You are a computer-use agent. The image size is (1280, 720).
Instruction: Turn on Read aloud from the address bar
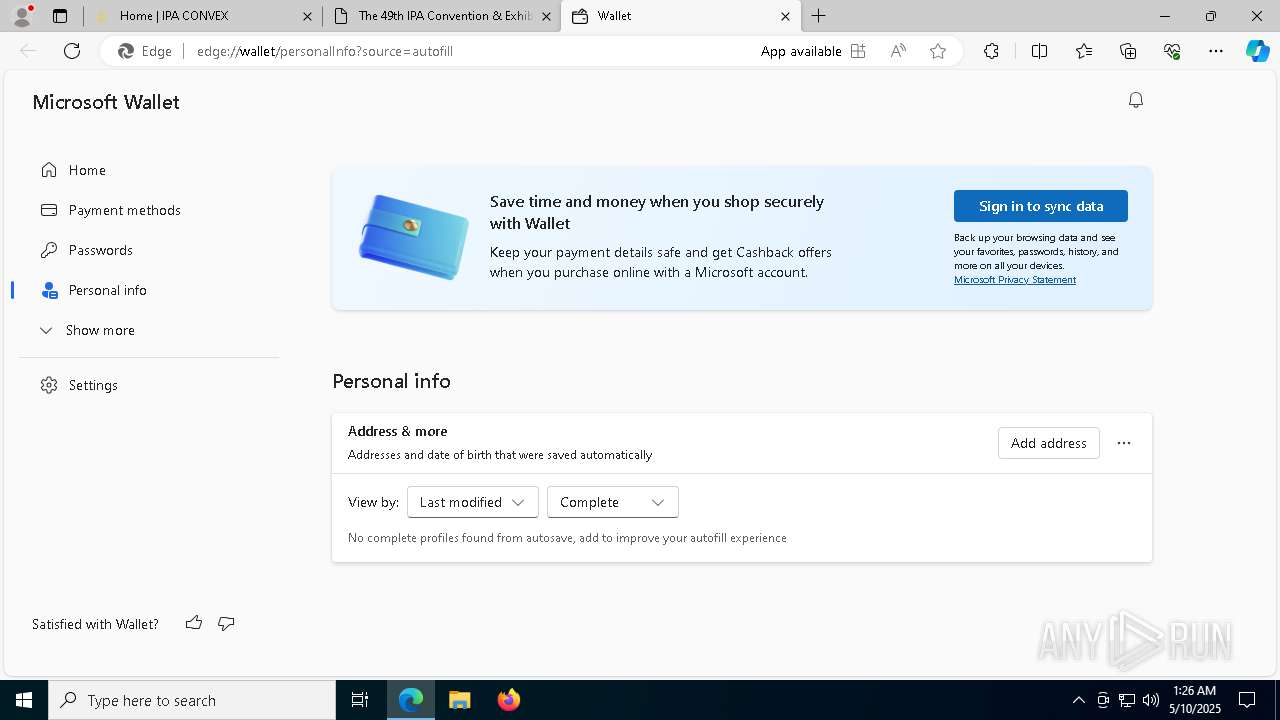pos(898,51)
